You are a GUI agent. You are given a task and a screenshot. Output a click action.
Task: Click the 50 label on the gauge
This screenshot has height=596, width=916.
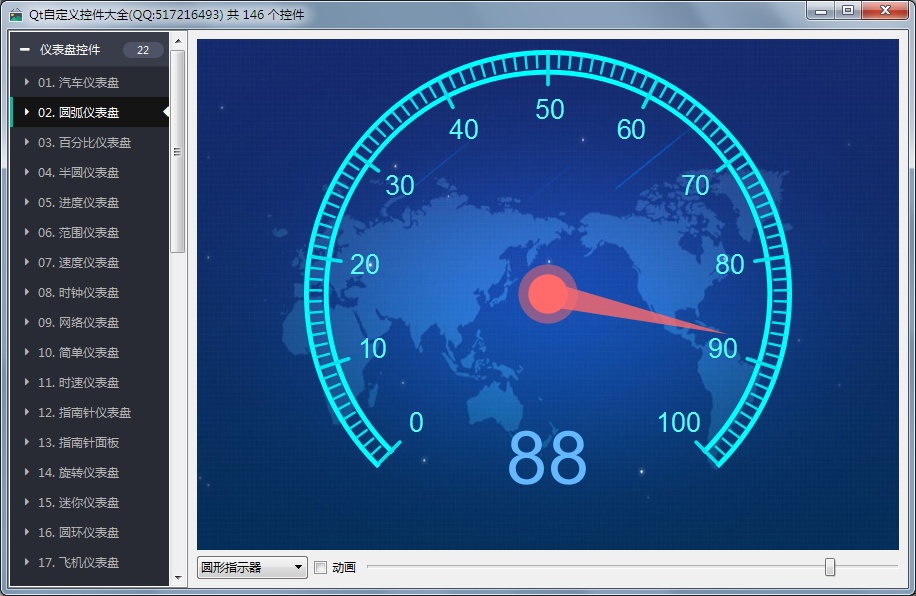pyautogui.click(x=550, y=109)
